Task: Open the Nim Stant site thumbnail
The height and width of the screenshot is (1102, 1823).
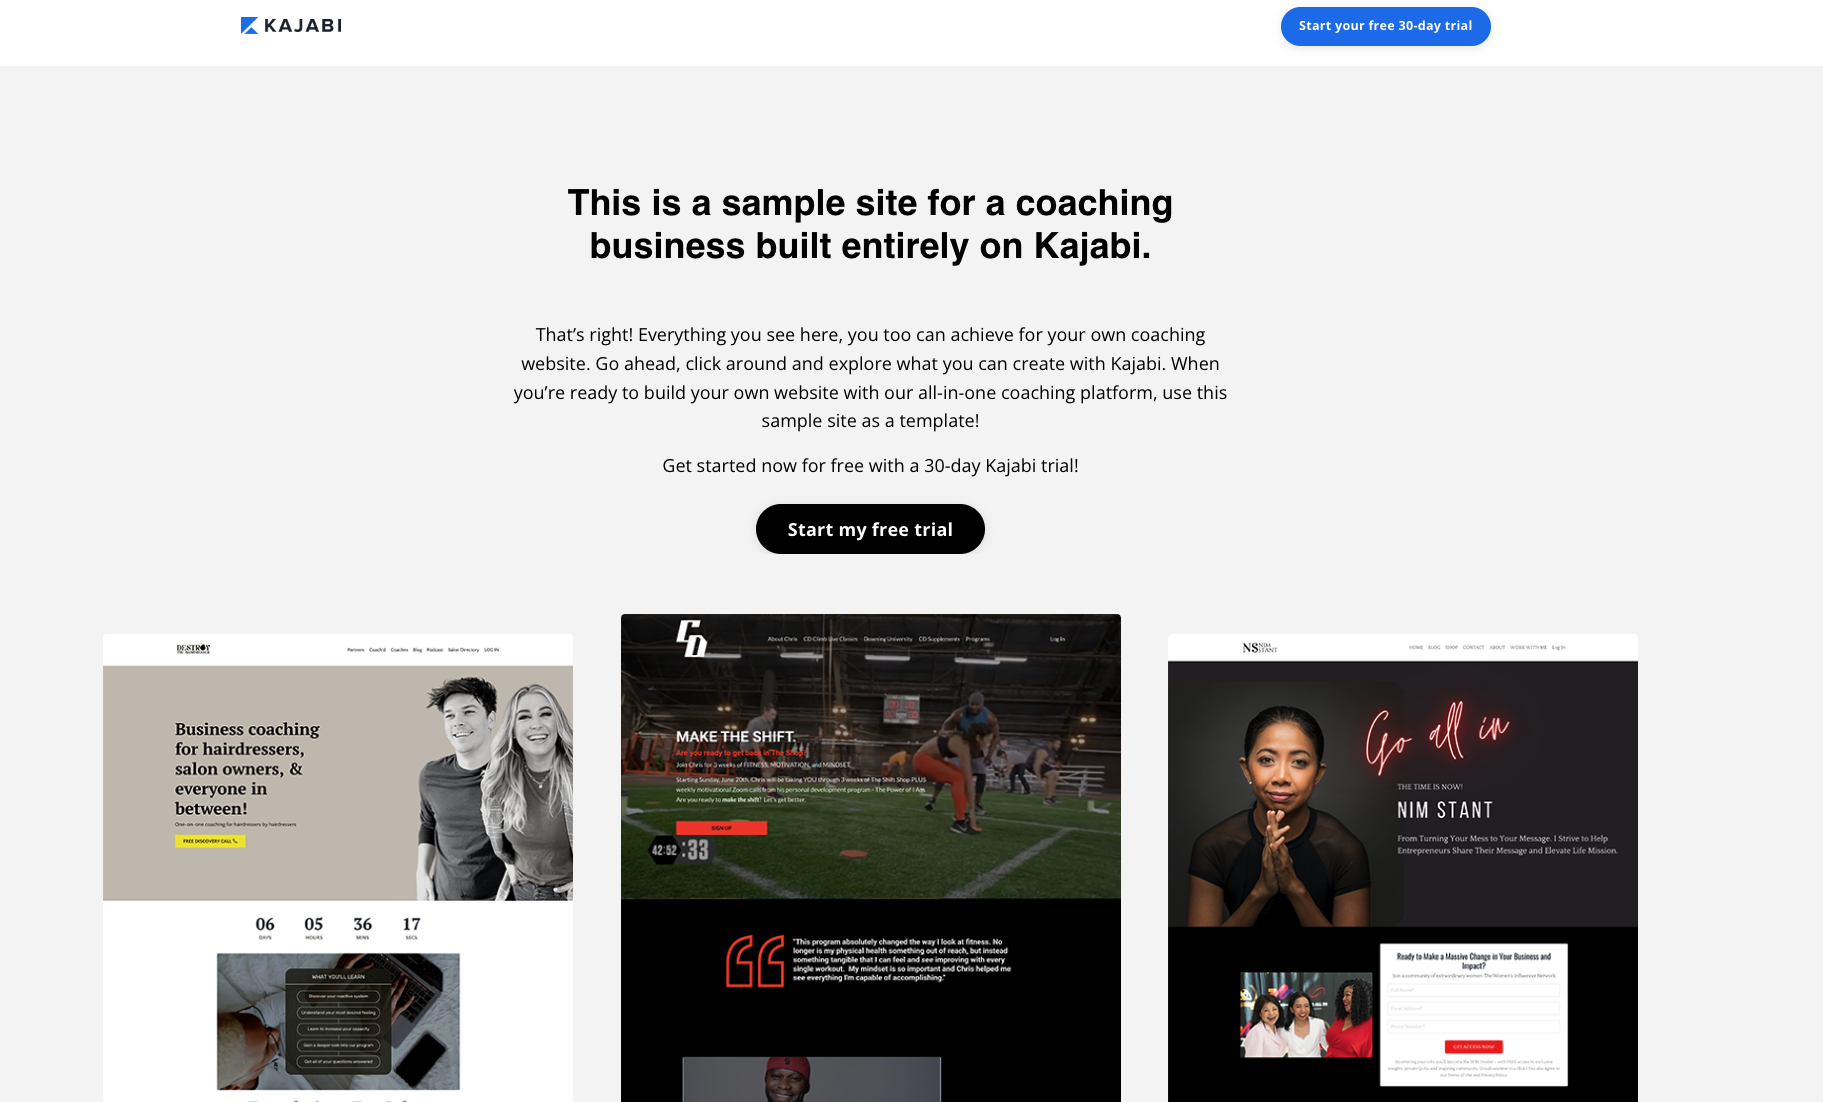Action: [1403, 867]
